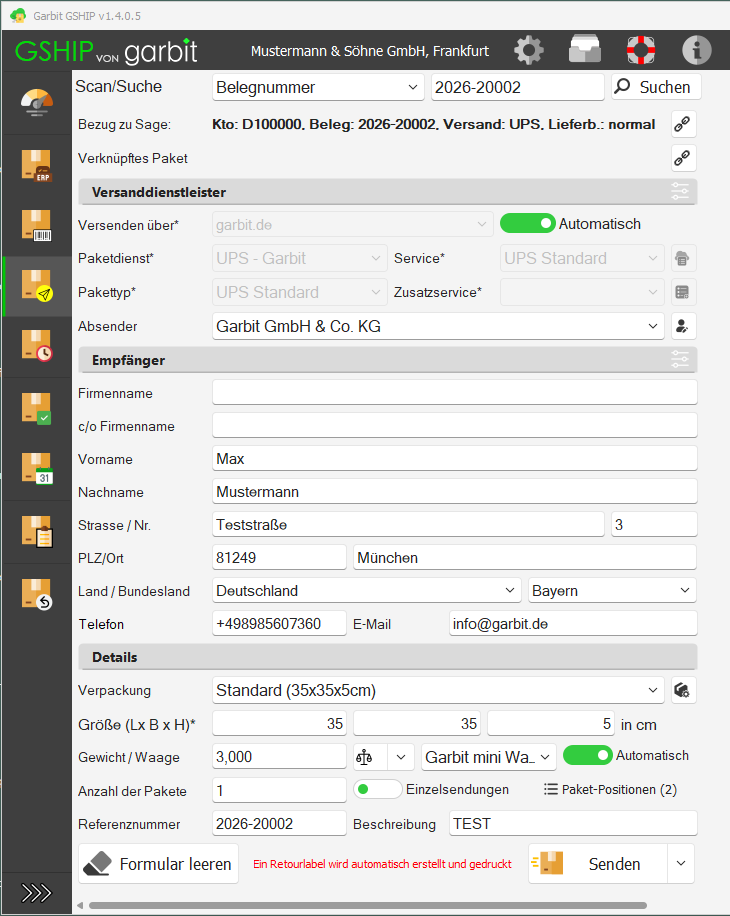Click the Anzahl der Pakete field
Screen dimensions: 730x916
(279, 790)
